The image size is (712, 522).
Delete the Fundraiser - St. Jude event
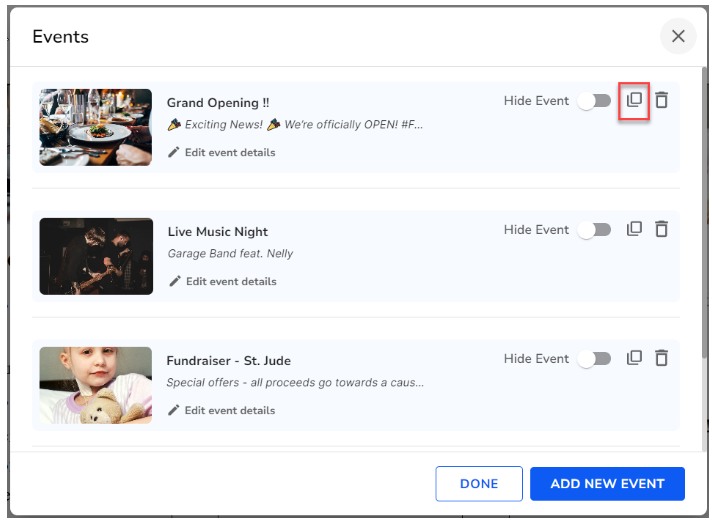(661, 358)
